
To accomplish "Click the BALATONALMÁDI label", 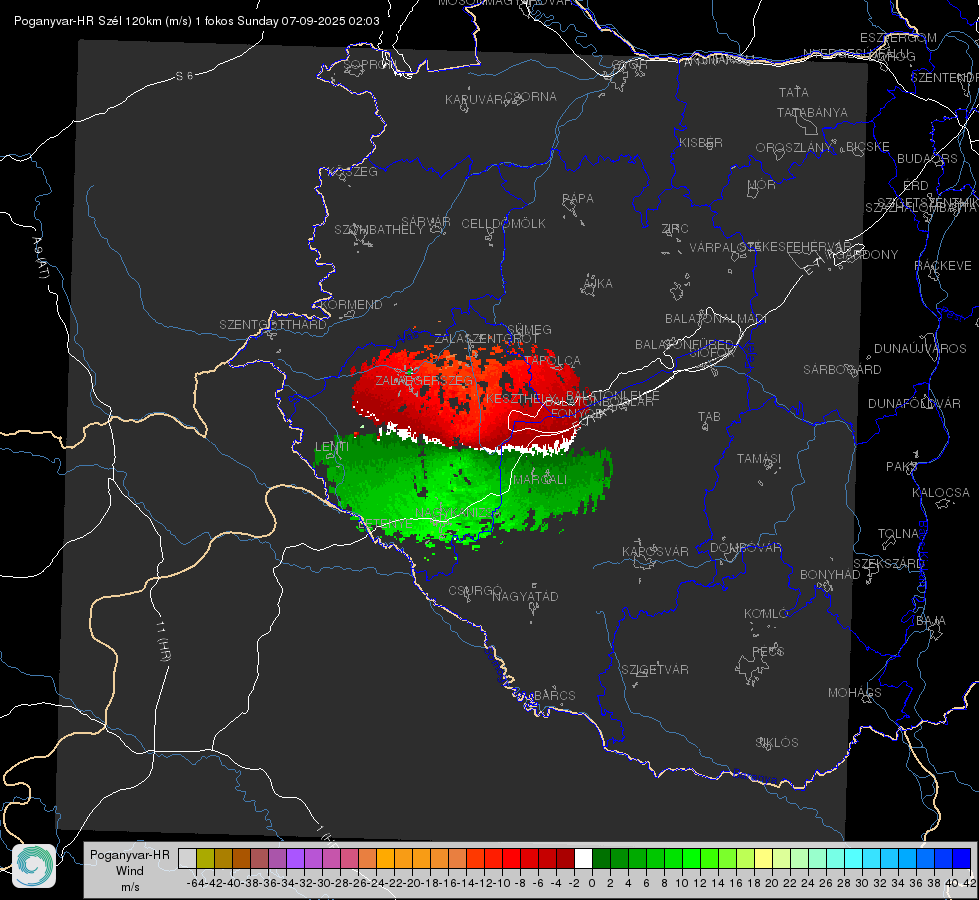I will click(716, 319).
